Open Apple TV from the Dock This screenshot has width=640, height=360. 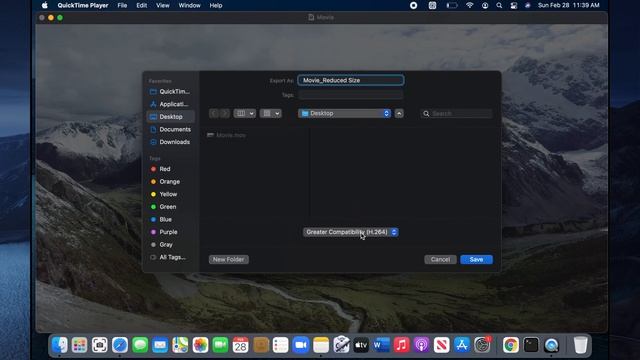tap(361, 345)
